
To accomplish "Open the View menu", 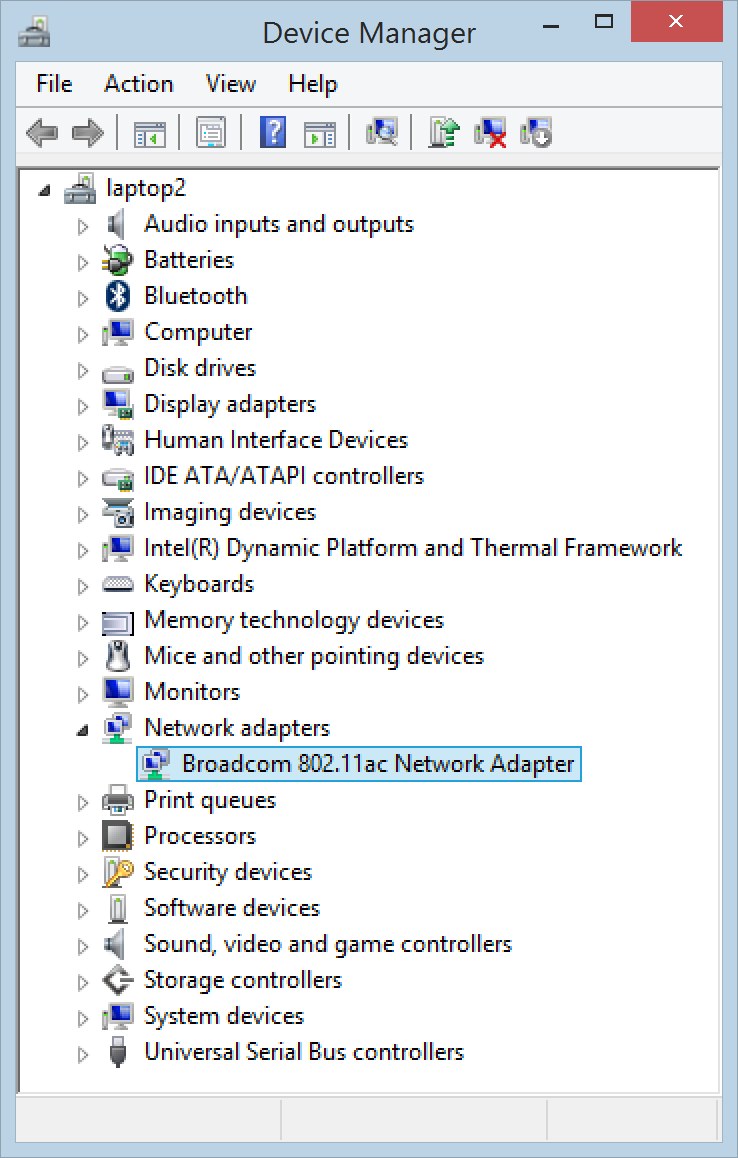I will pyautogui.click(x=230, y=83).
